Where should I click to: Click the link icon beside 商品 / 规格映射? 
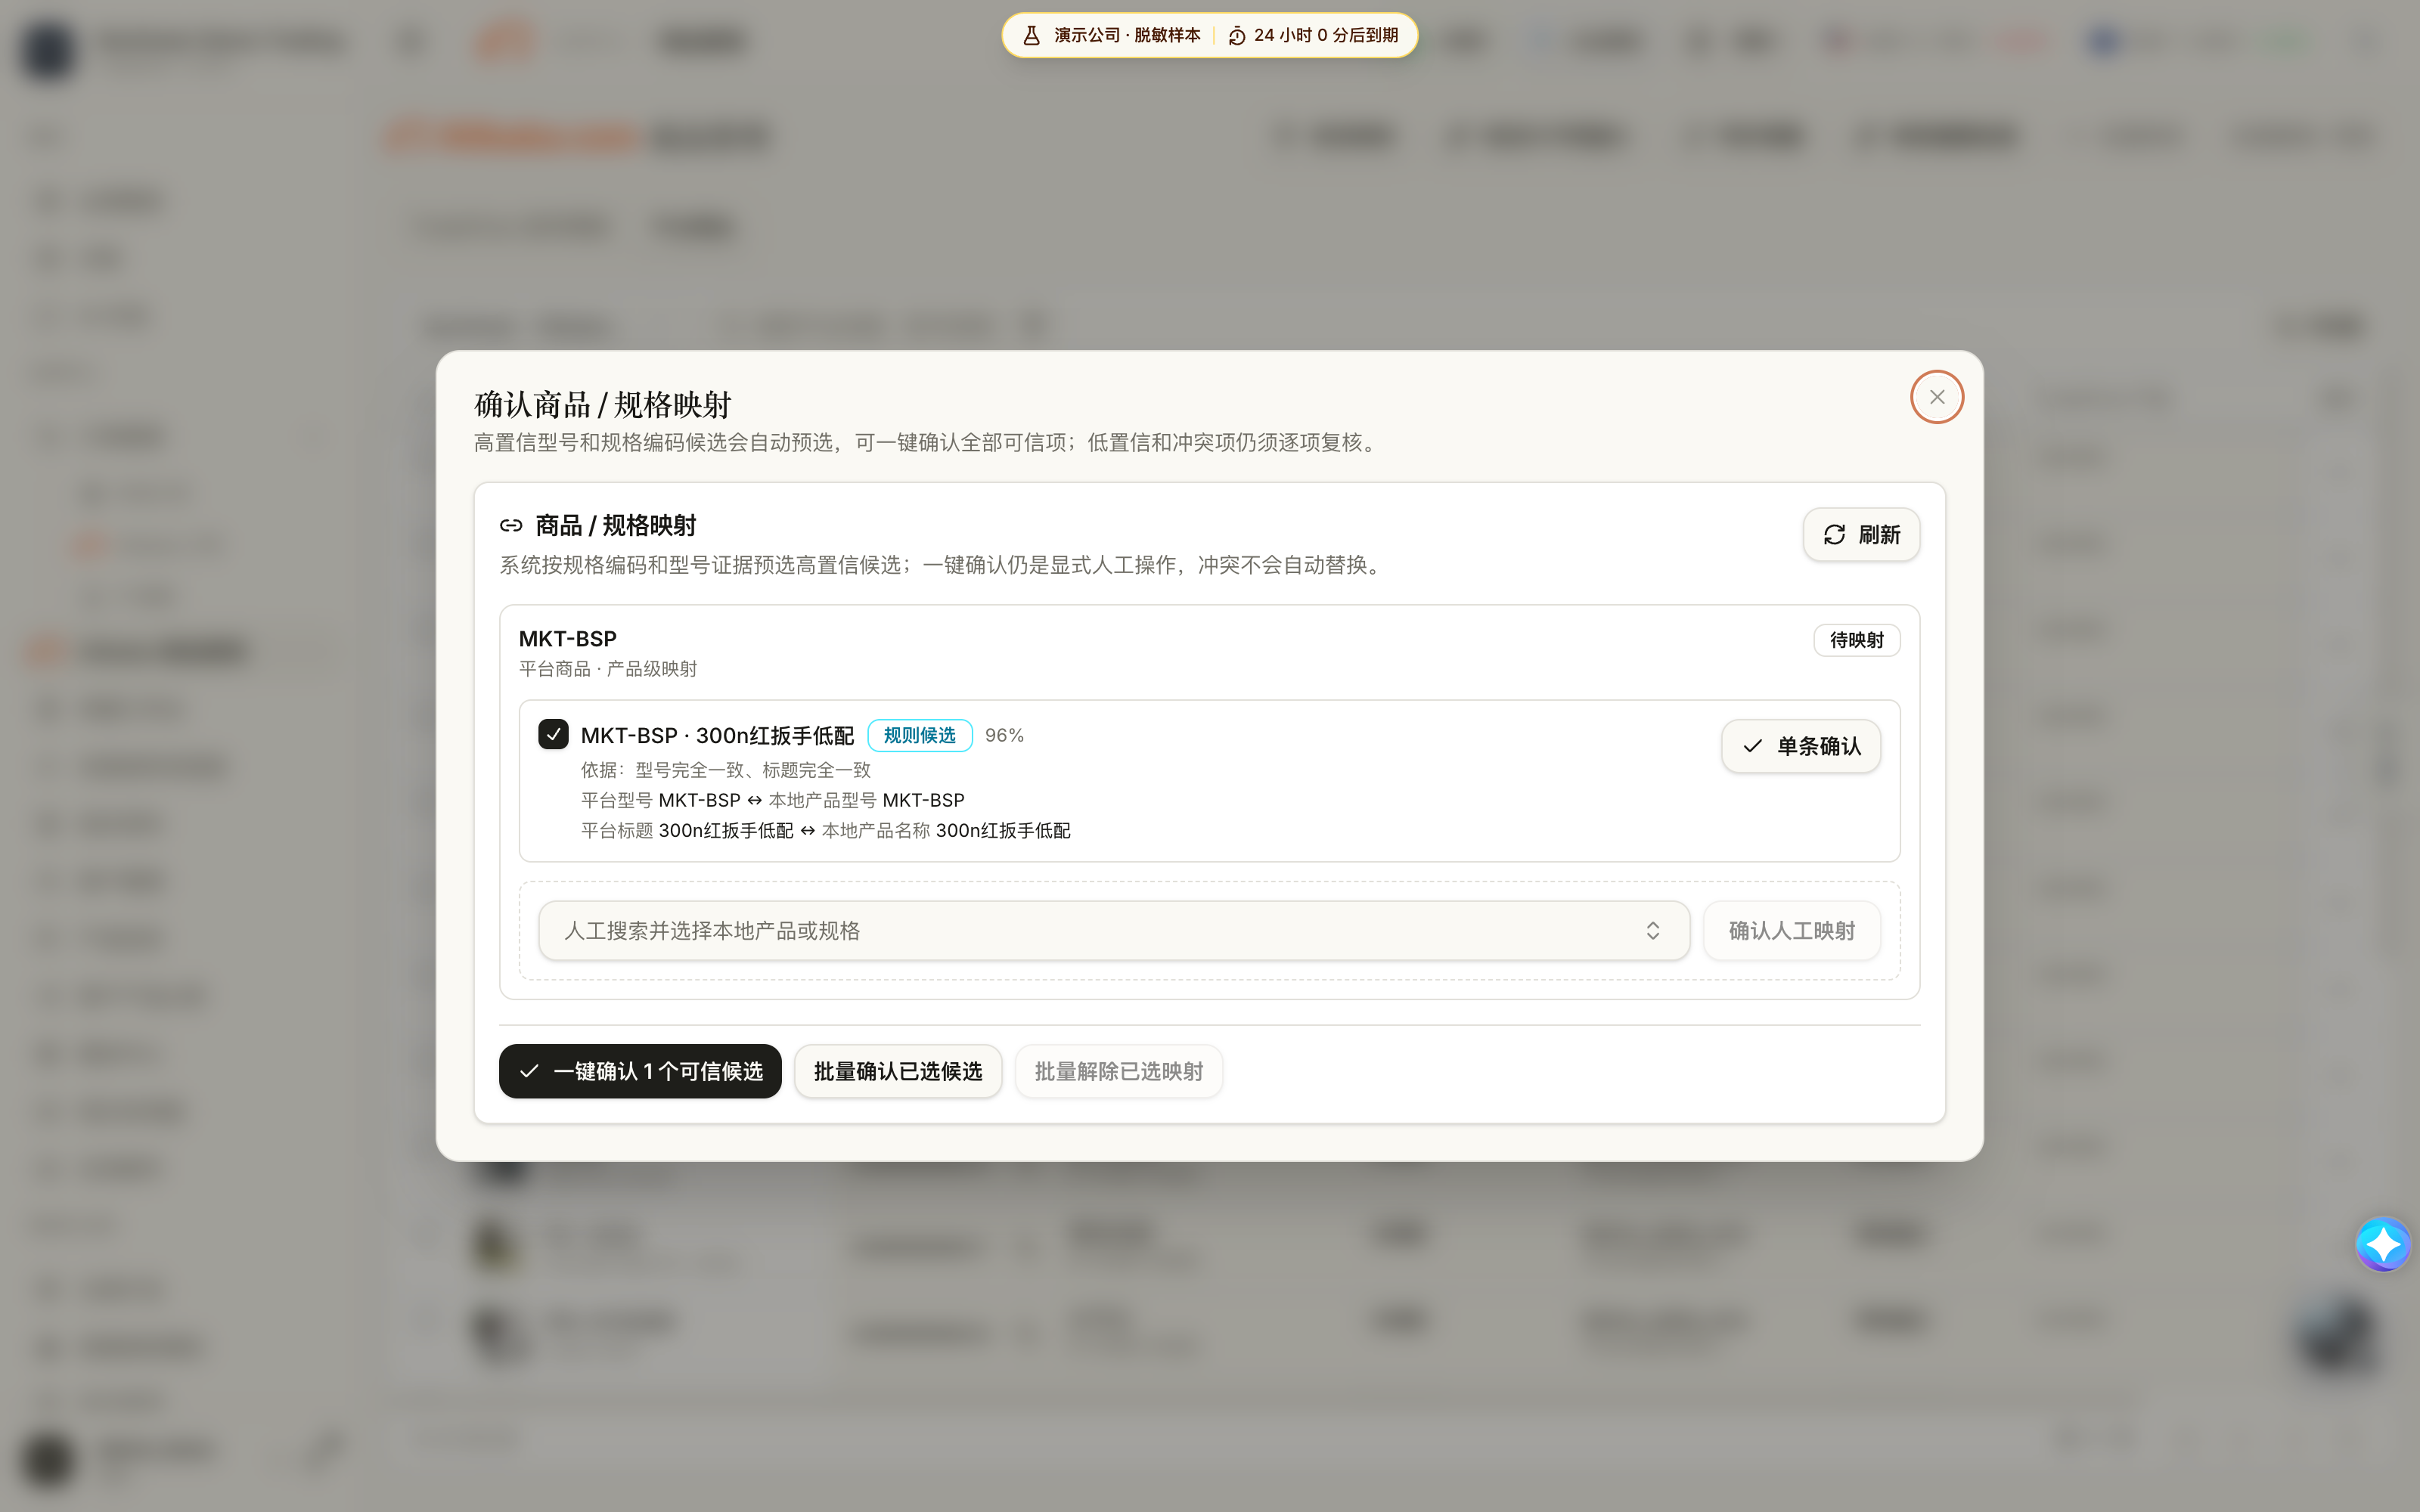[511, 525]
